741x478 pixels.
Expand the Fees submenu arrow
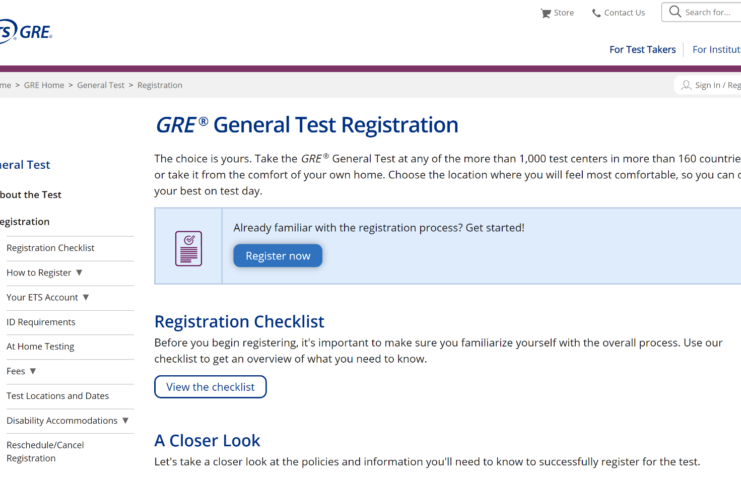pos(33,371)
